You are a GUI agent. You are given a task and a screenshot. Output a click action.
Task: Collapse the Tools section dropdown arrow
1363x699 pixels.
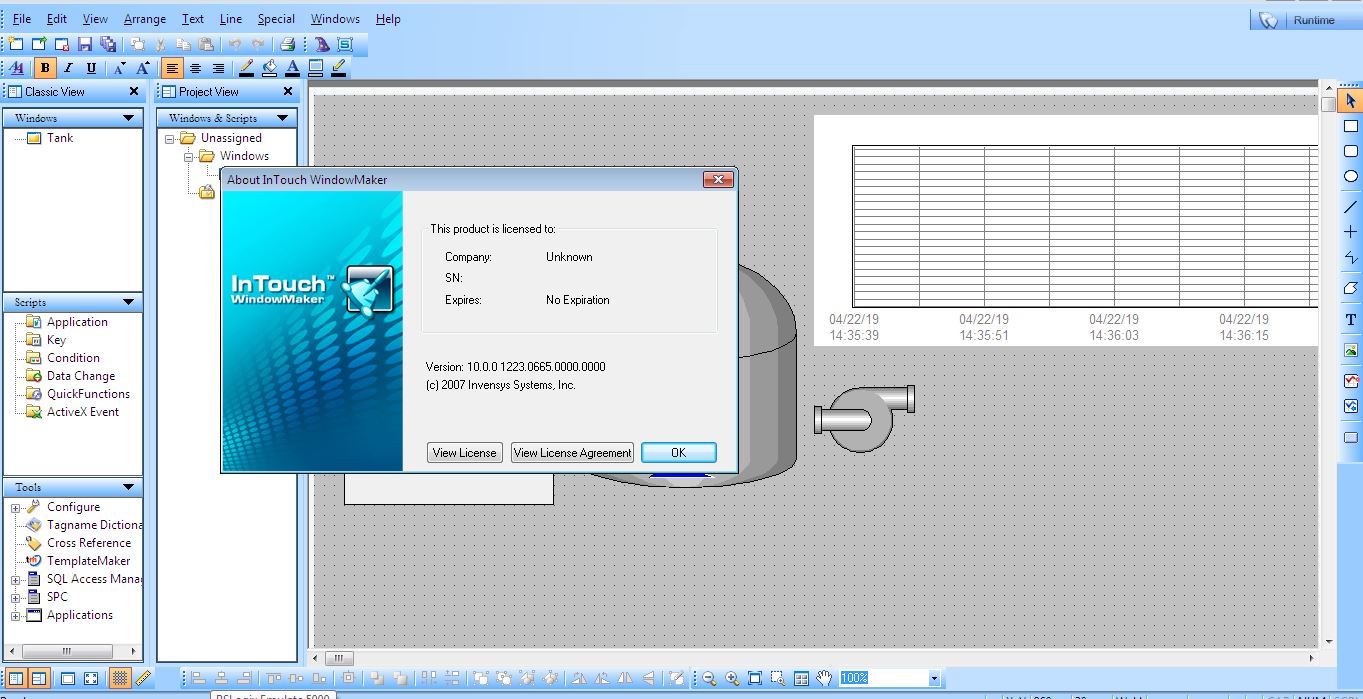[x=128, y=487]
